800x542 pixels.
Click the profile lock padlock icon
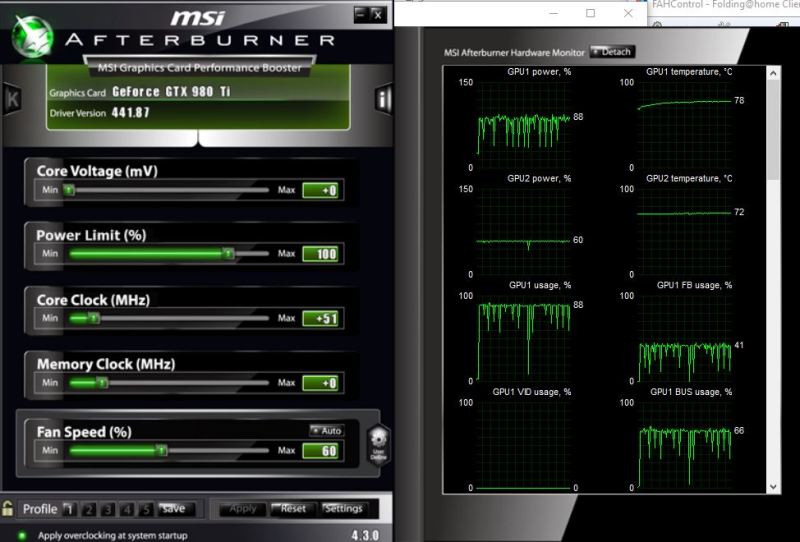(8, 508)
